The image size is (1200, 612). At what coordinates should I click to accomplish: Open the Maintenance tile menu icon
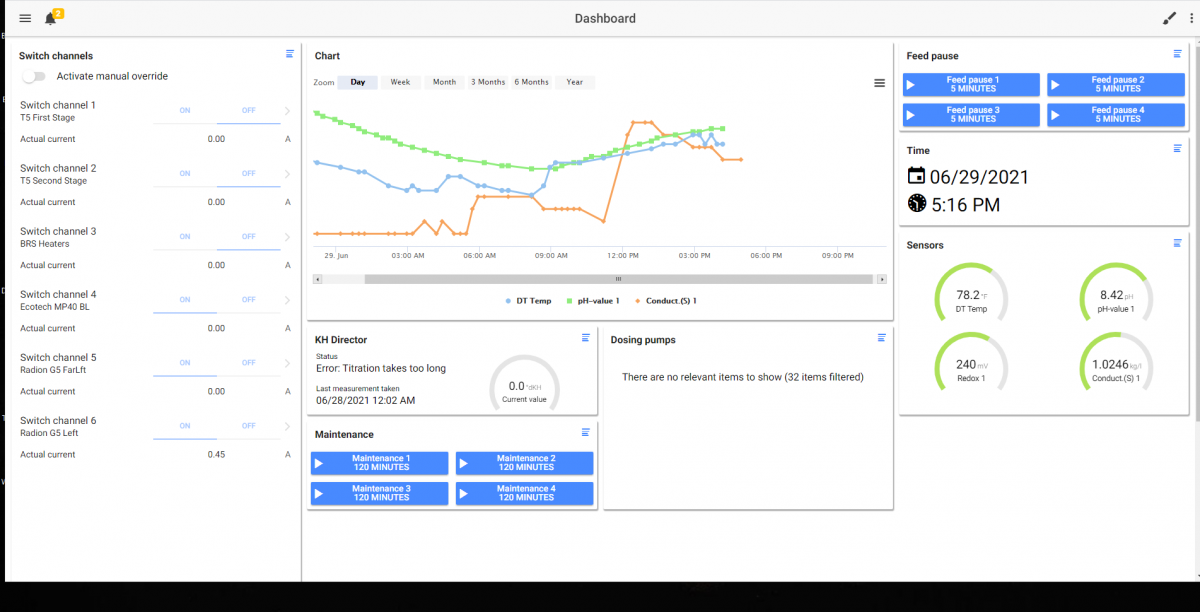(x=586, y=432)
